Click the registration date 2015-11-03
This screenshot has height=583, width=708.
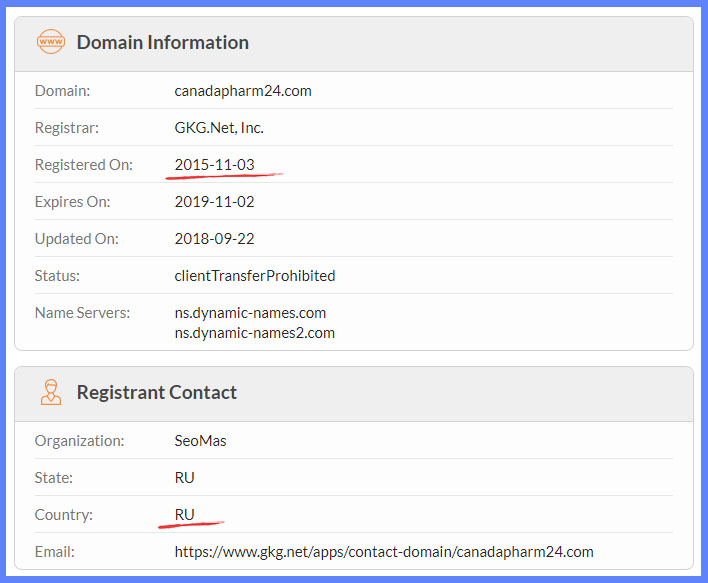click(x=214, y=164)
